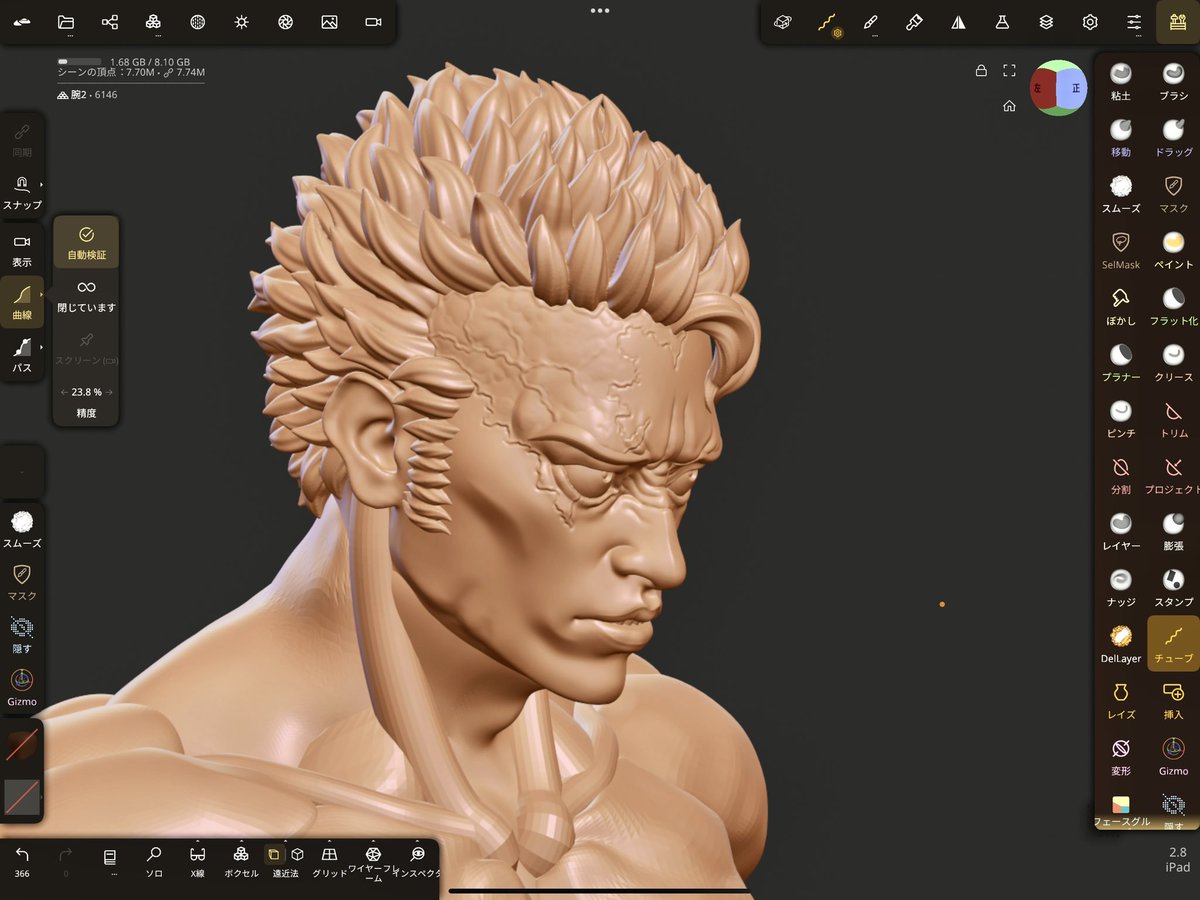Open the インスペクター inspector
Screen dimensions: 1200x900
point(417,860)
